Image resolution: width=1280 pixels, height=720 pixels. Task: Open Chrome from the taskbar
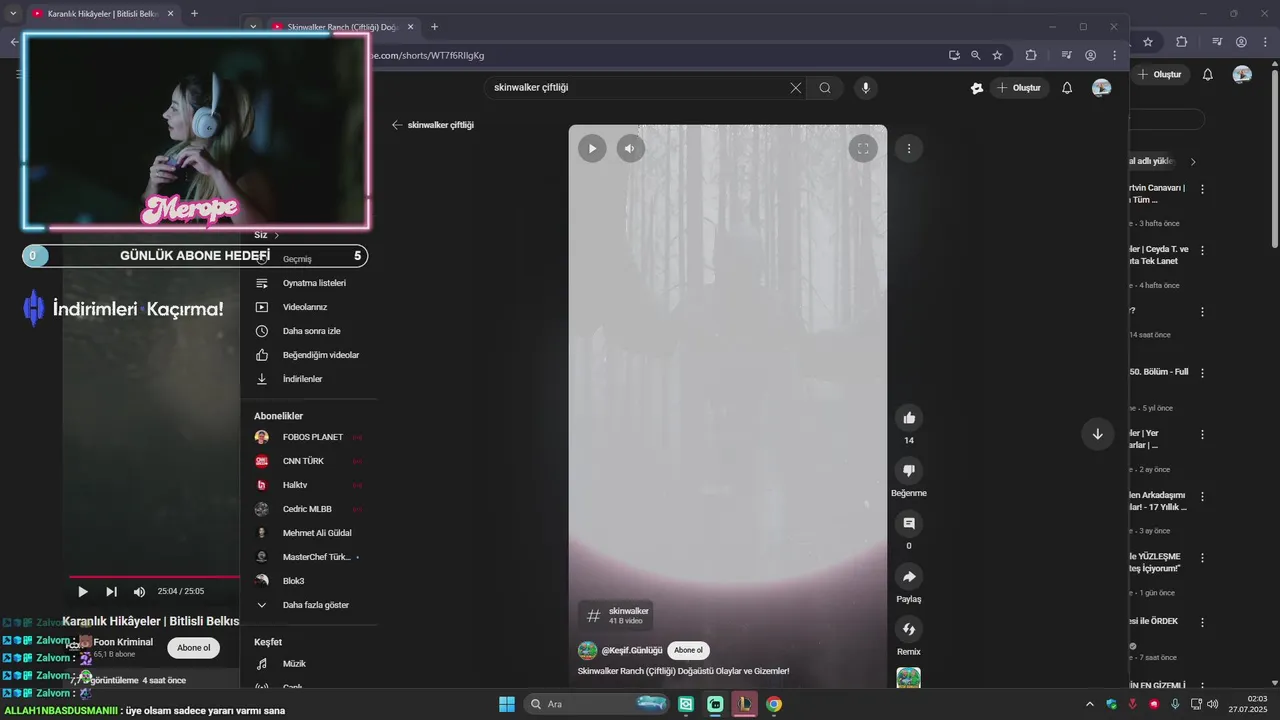pyautogui.click(x=774, y=704)
